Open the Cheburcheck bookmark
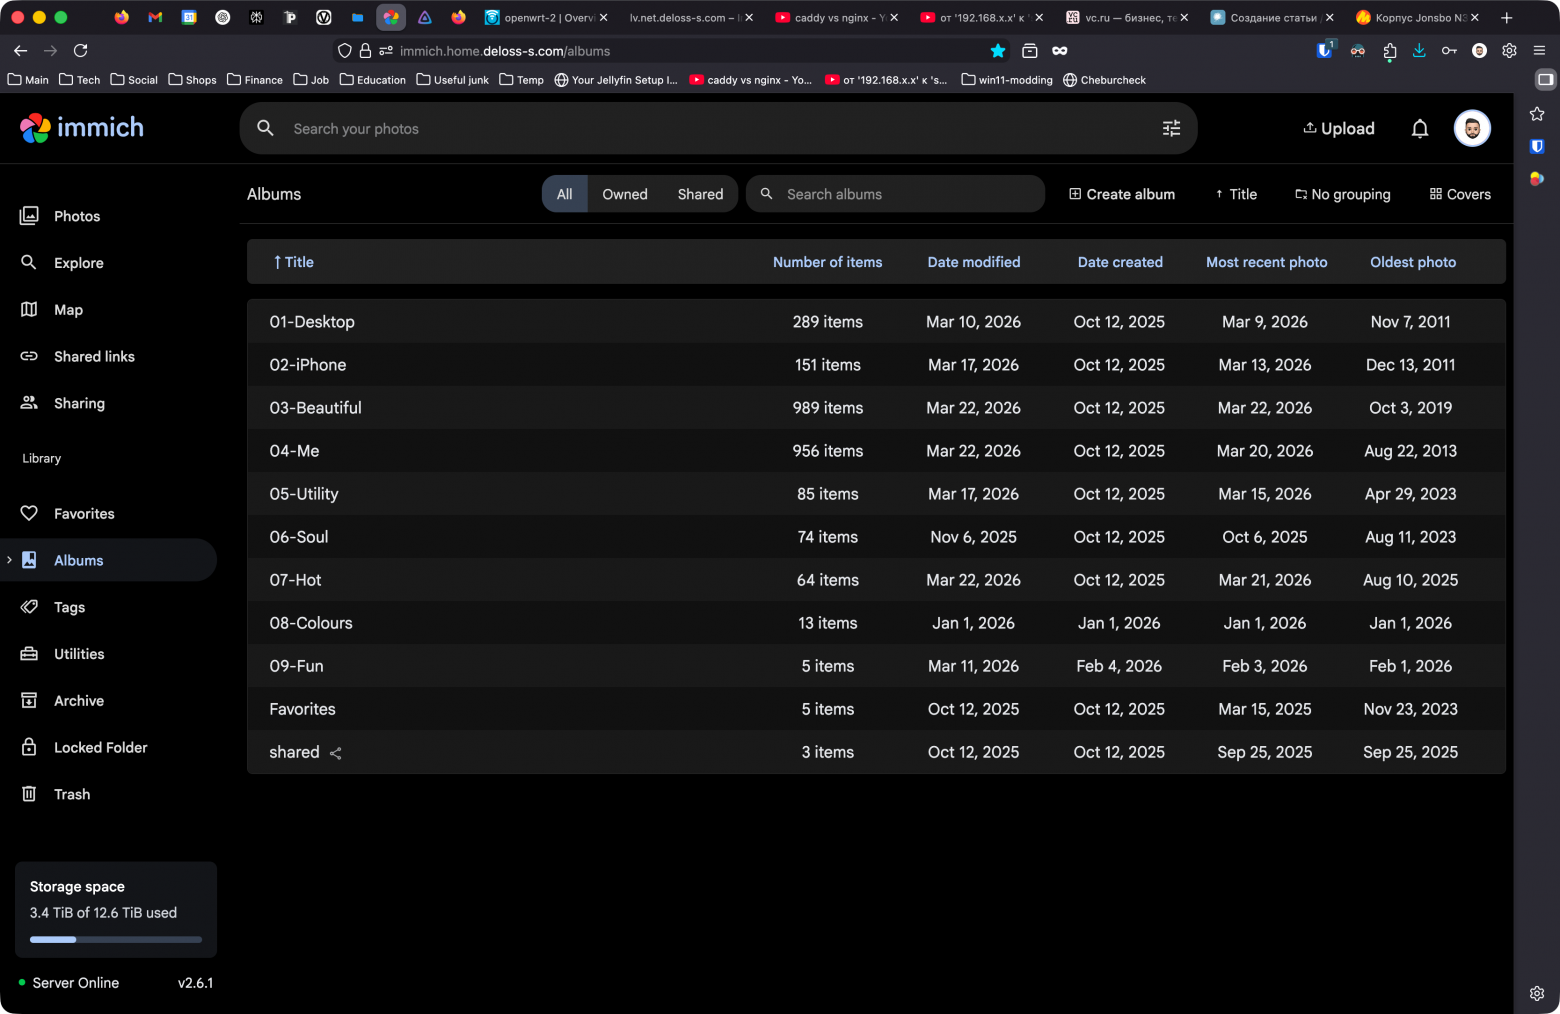1560x1014 pixels. (1104, 80)
